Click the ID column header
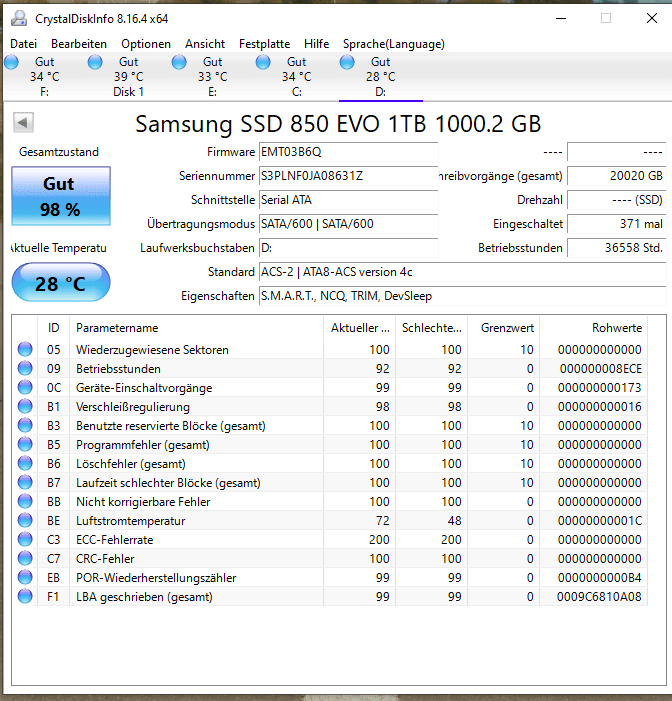The image size is (672, 701). coord(54,328)
